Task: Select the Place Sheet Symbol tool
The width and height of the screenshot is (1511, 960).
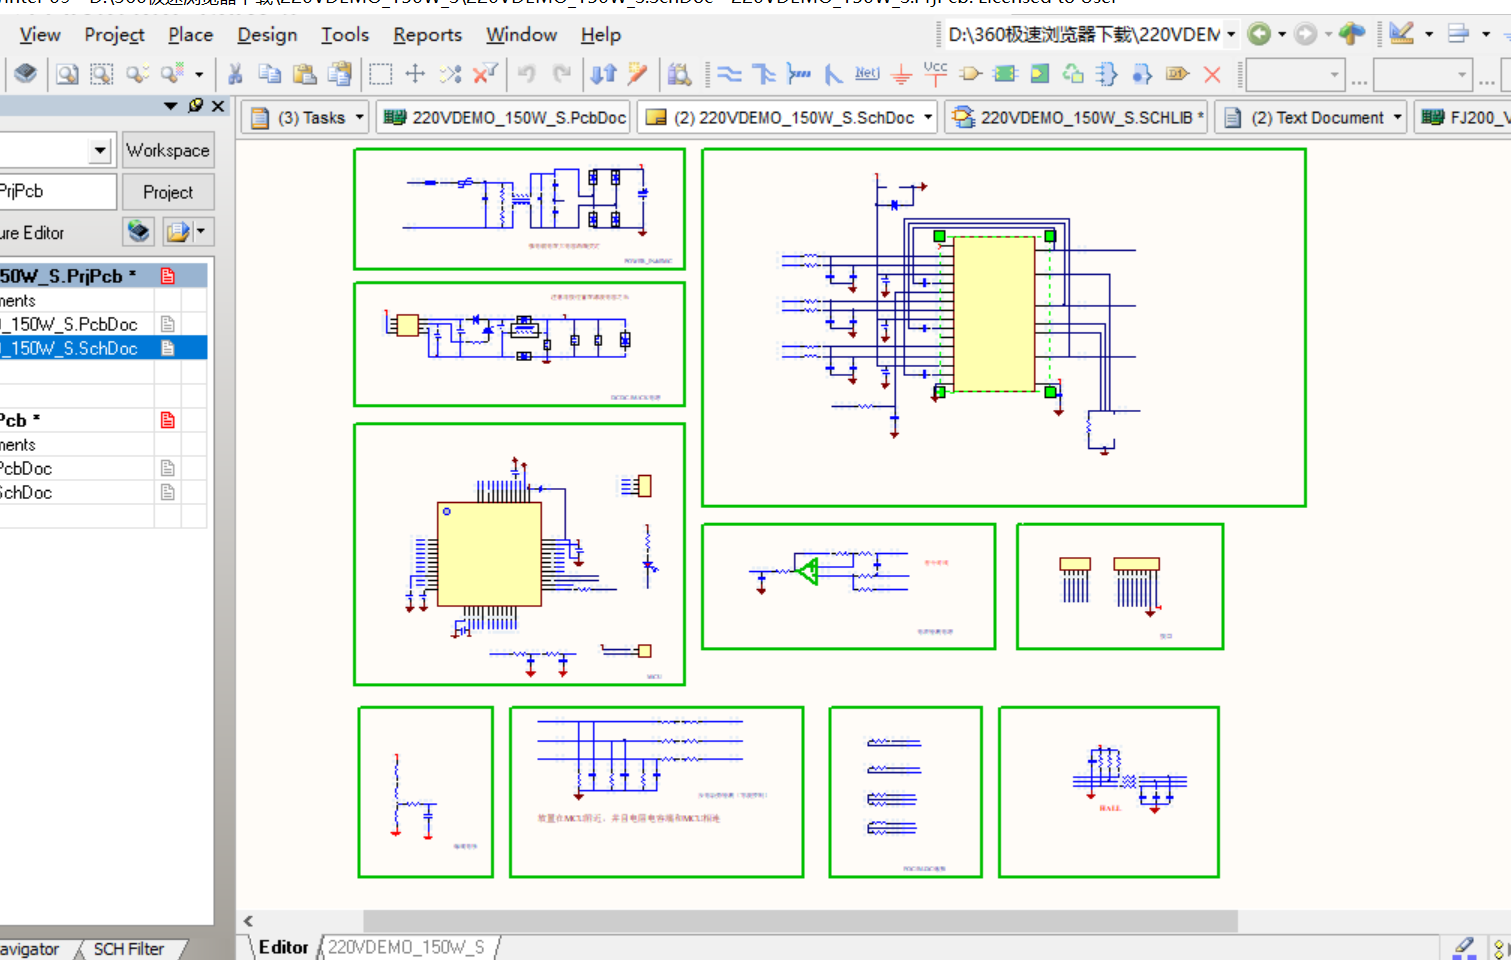Action: 1005,73
